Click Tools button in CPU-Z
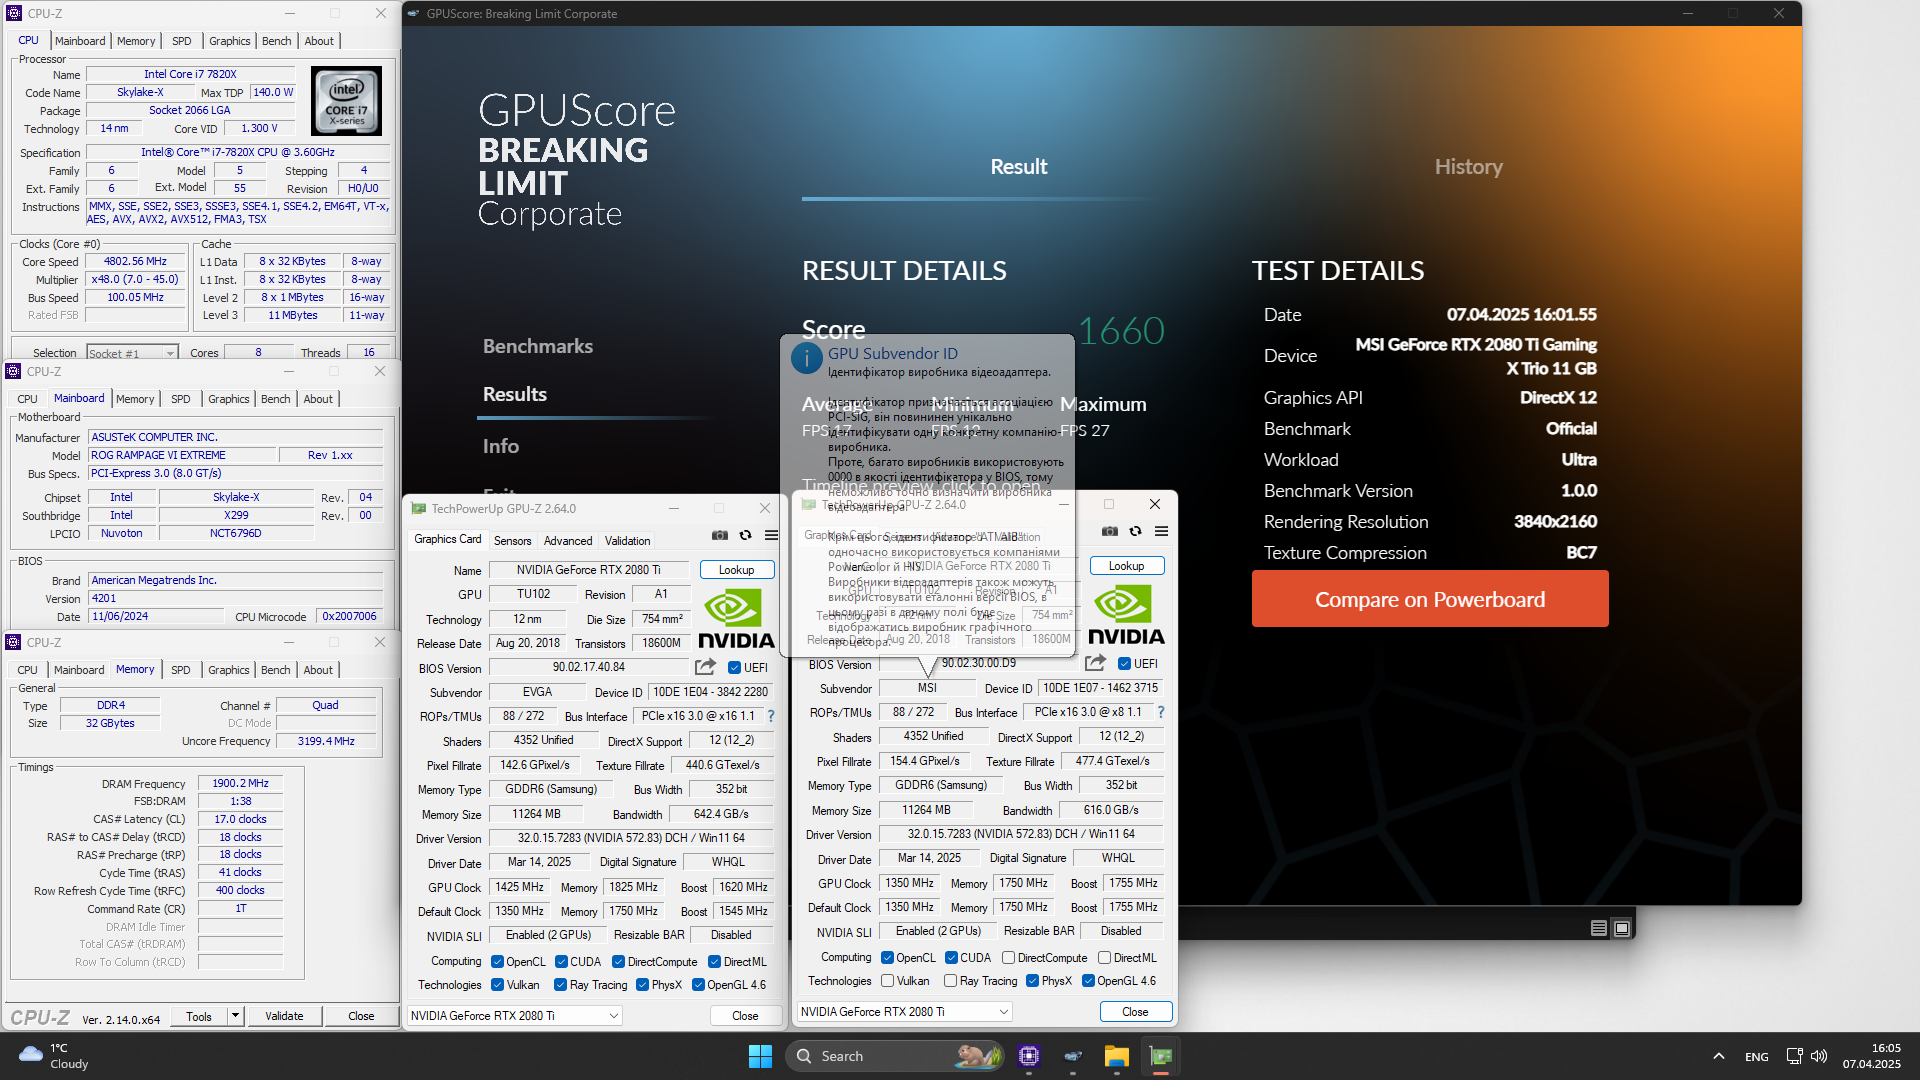 tap(199, 1016)
